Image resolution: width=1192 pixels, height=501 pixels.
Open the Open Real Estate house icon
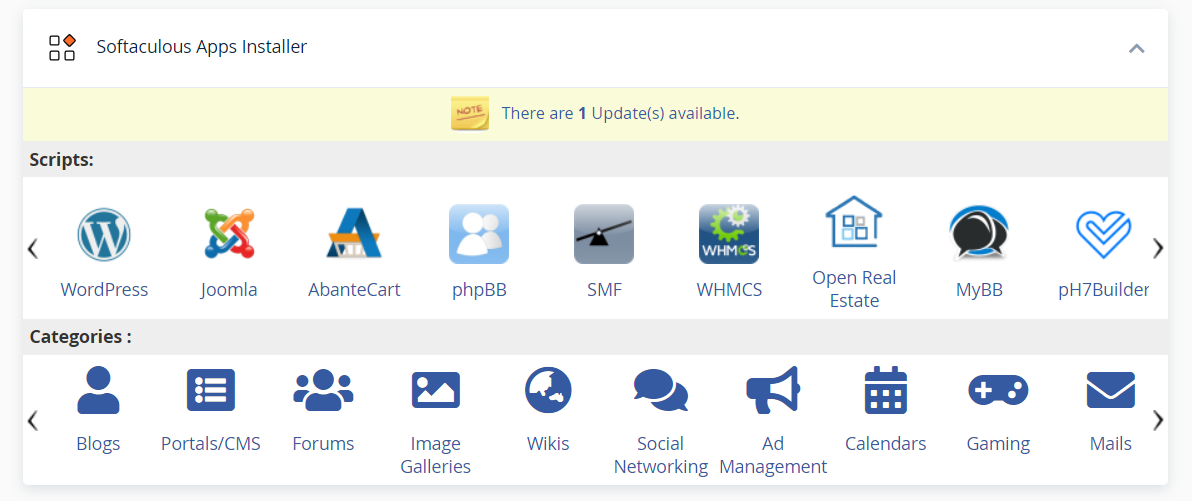854,221
